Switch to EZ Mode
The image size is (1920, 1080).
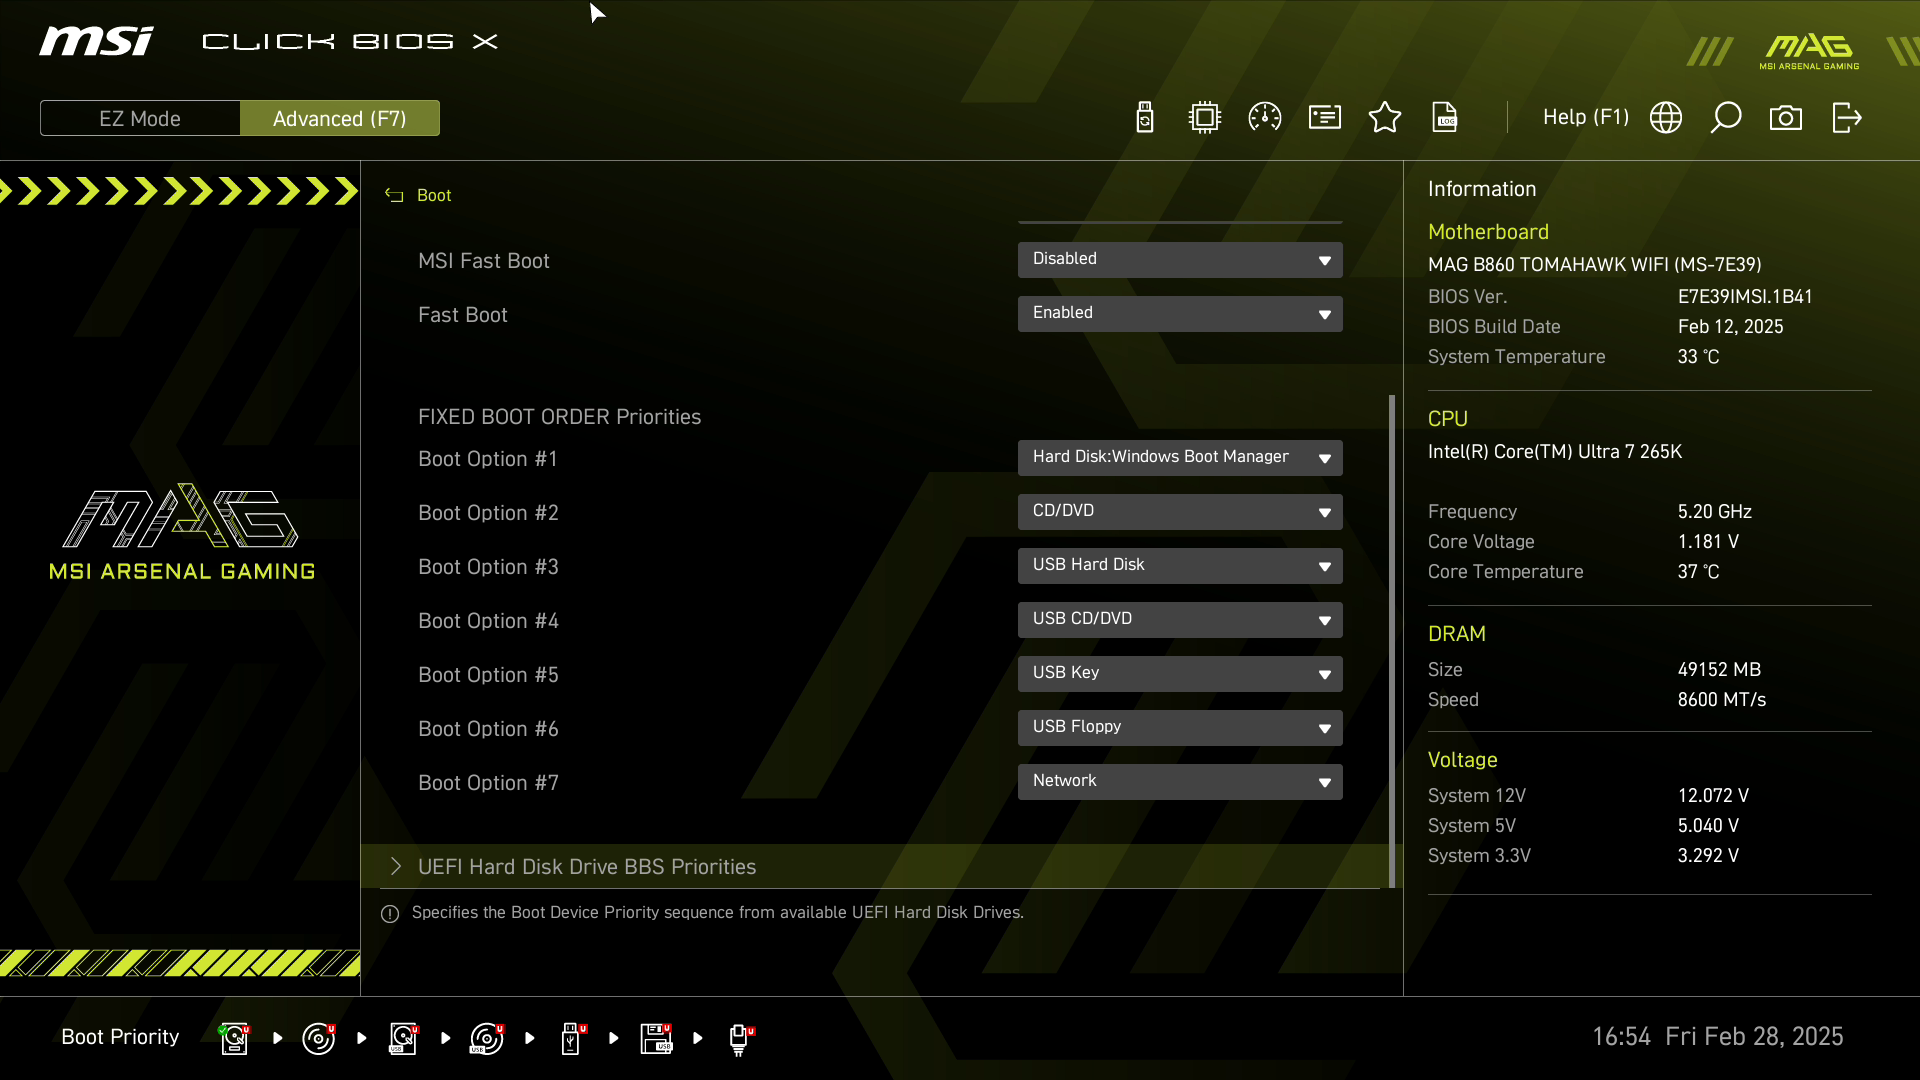[x=140, y=118]
